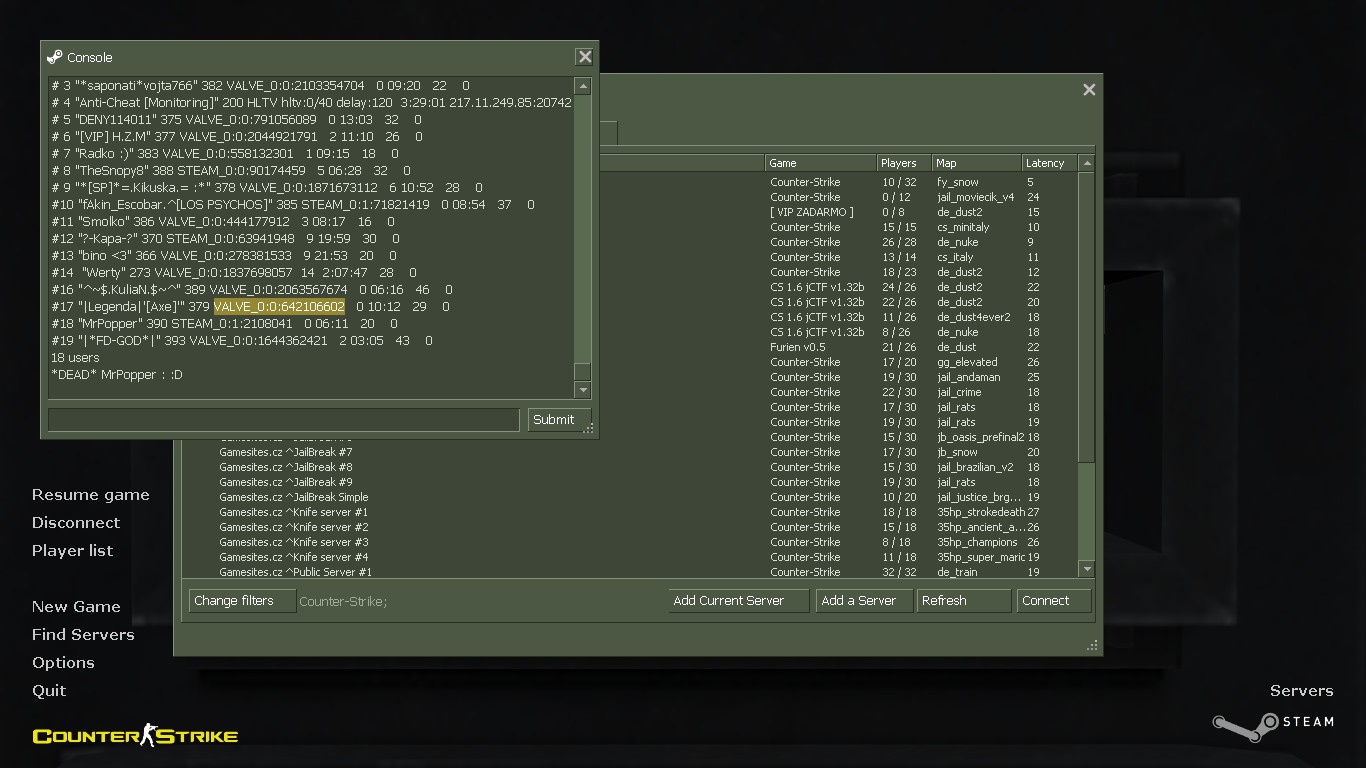This screenshot has width=1366, height=768.
Task: Sort servers by Players column header
Action: [x=904, y=163]
